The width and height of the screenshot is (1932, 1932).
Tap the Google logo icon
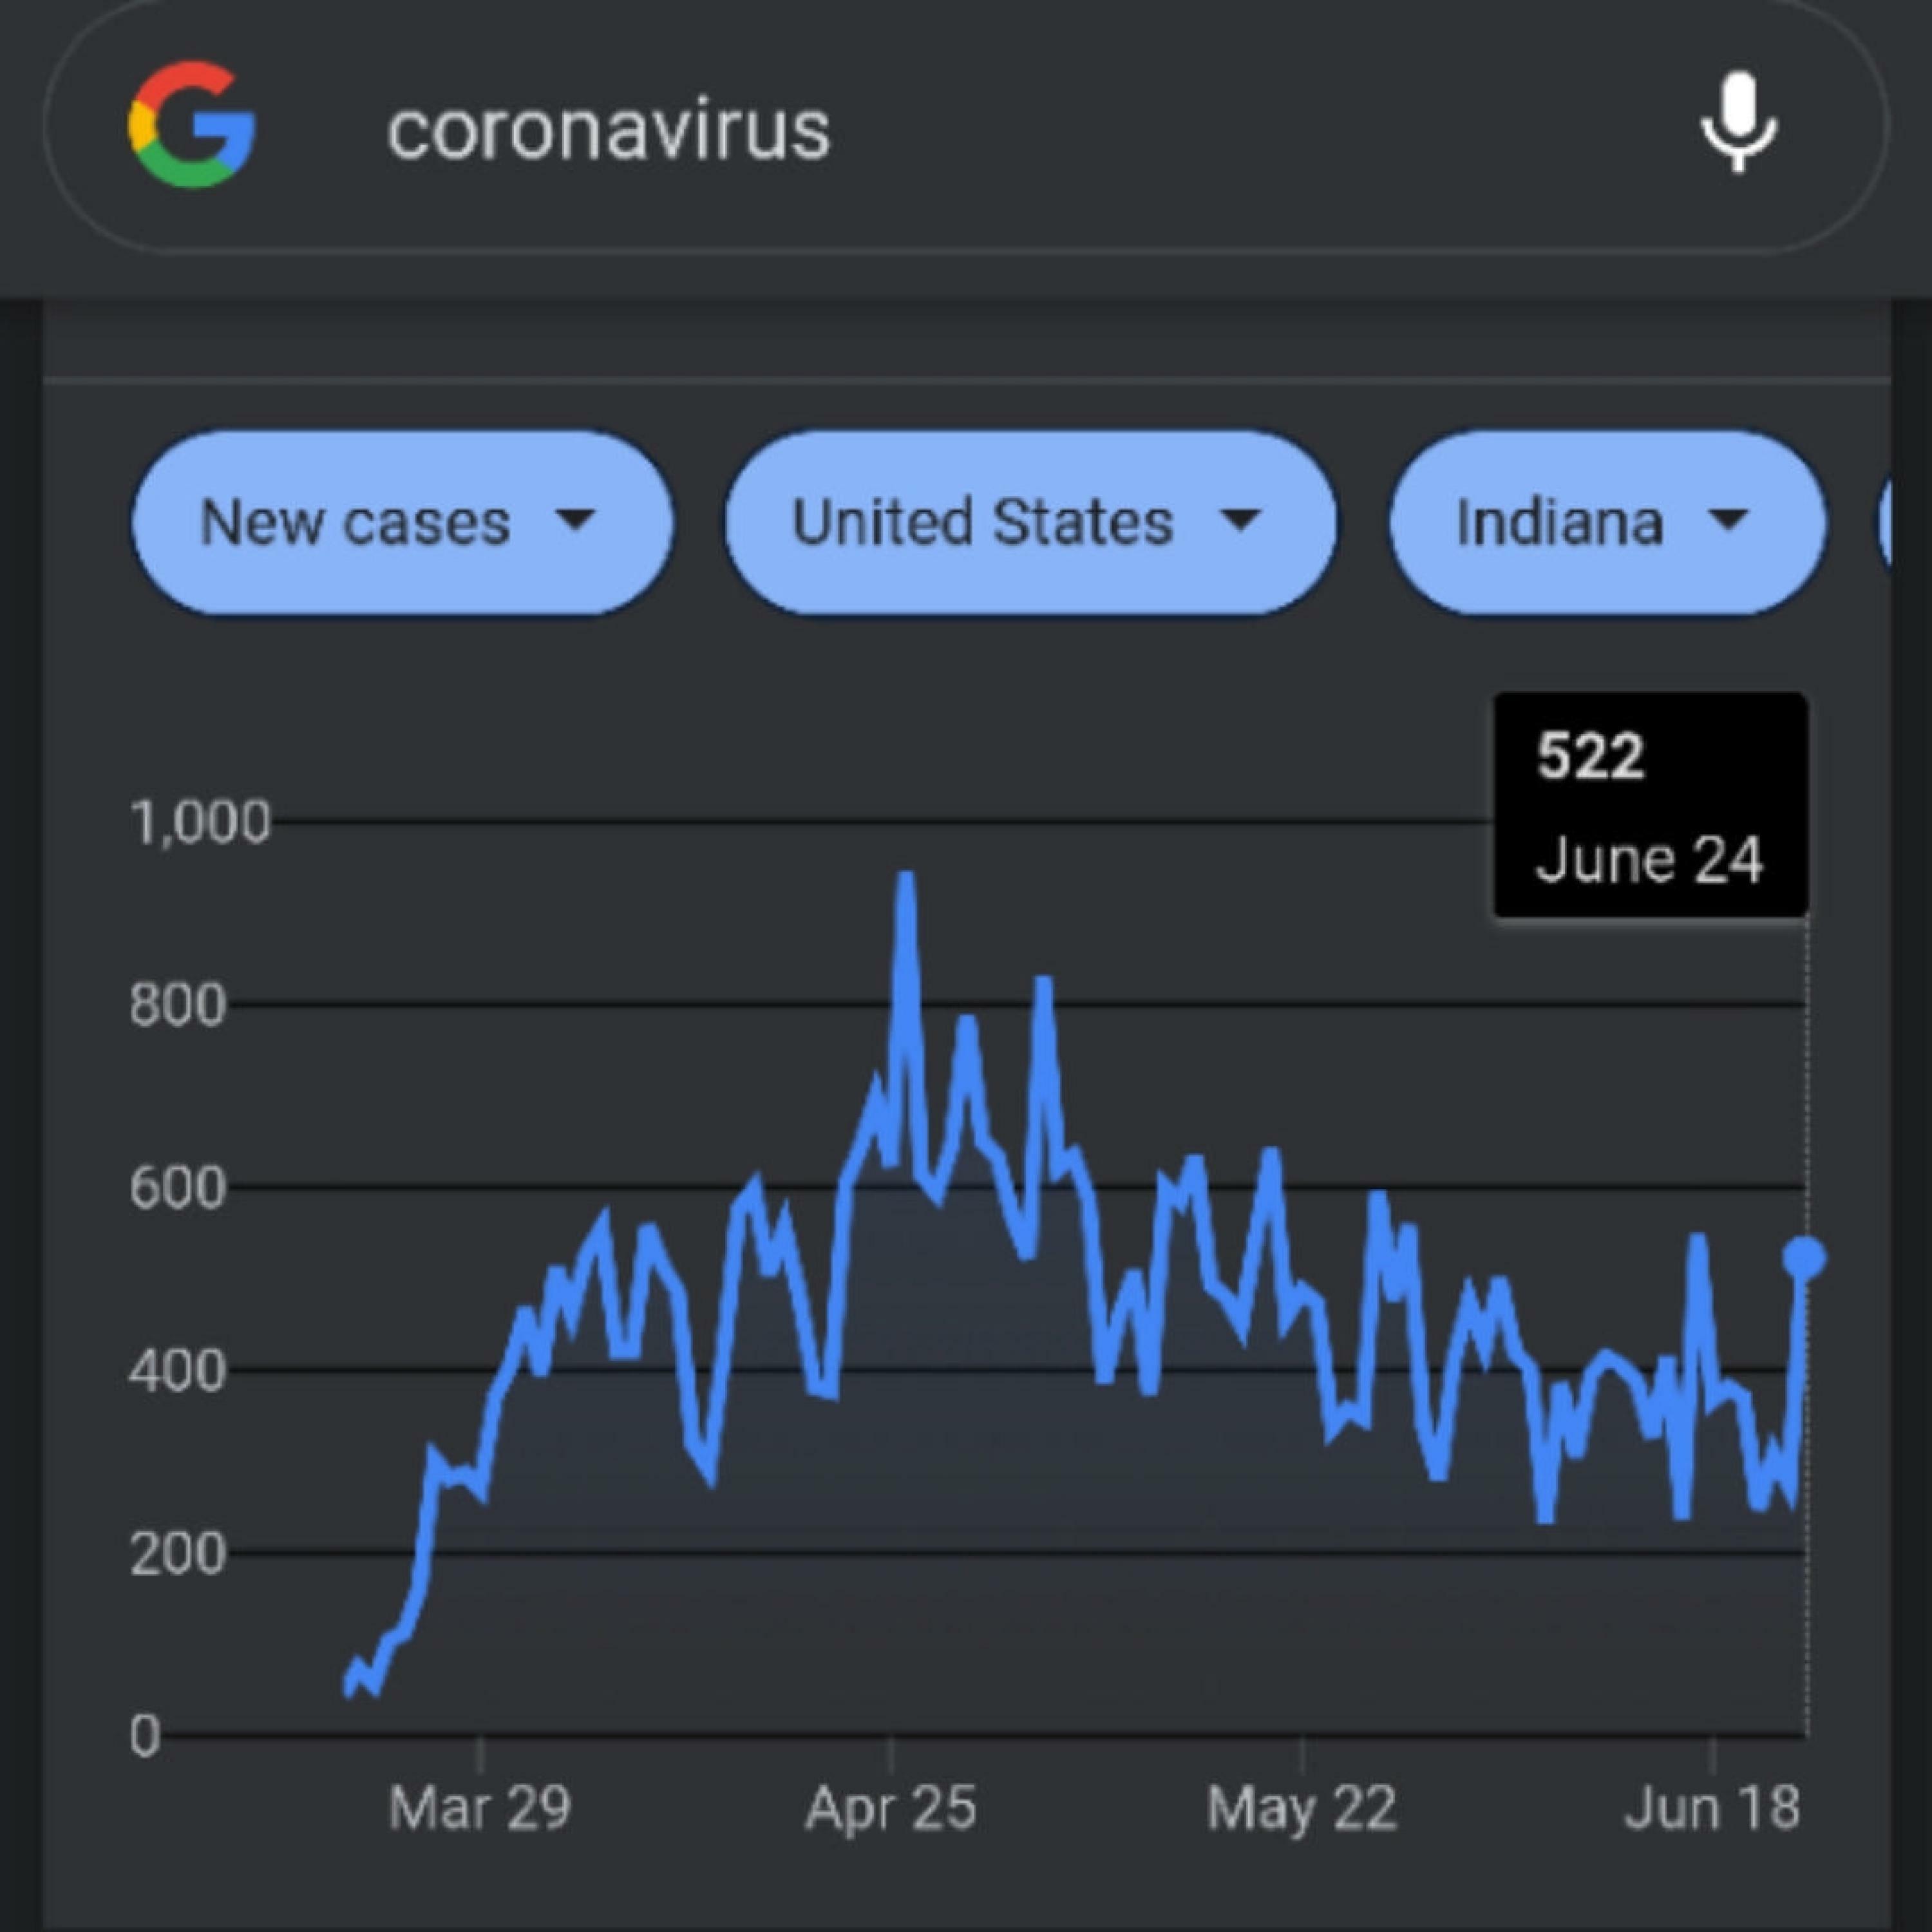[191, 125]
